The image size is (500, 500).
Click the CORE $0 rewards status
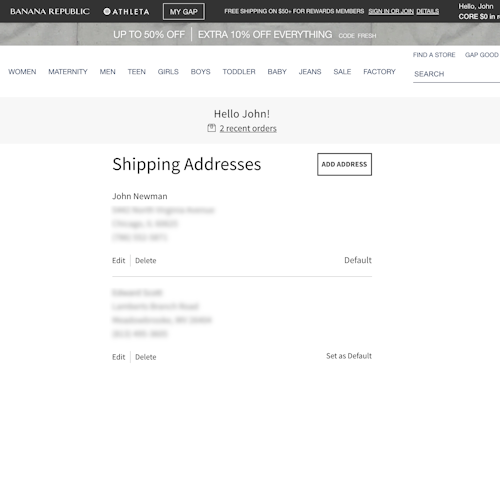coord(479,16)
